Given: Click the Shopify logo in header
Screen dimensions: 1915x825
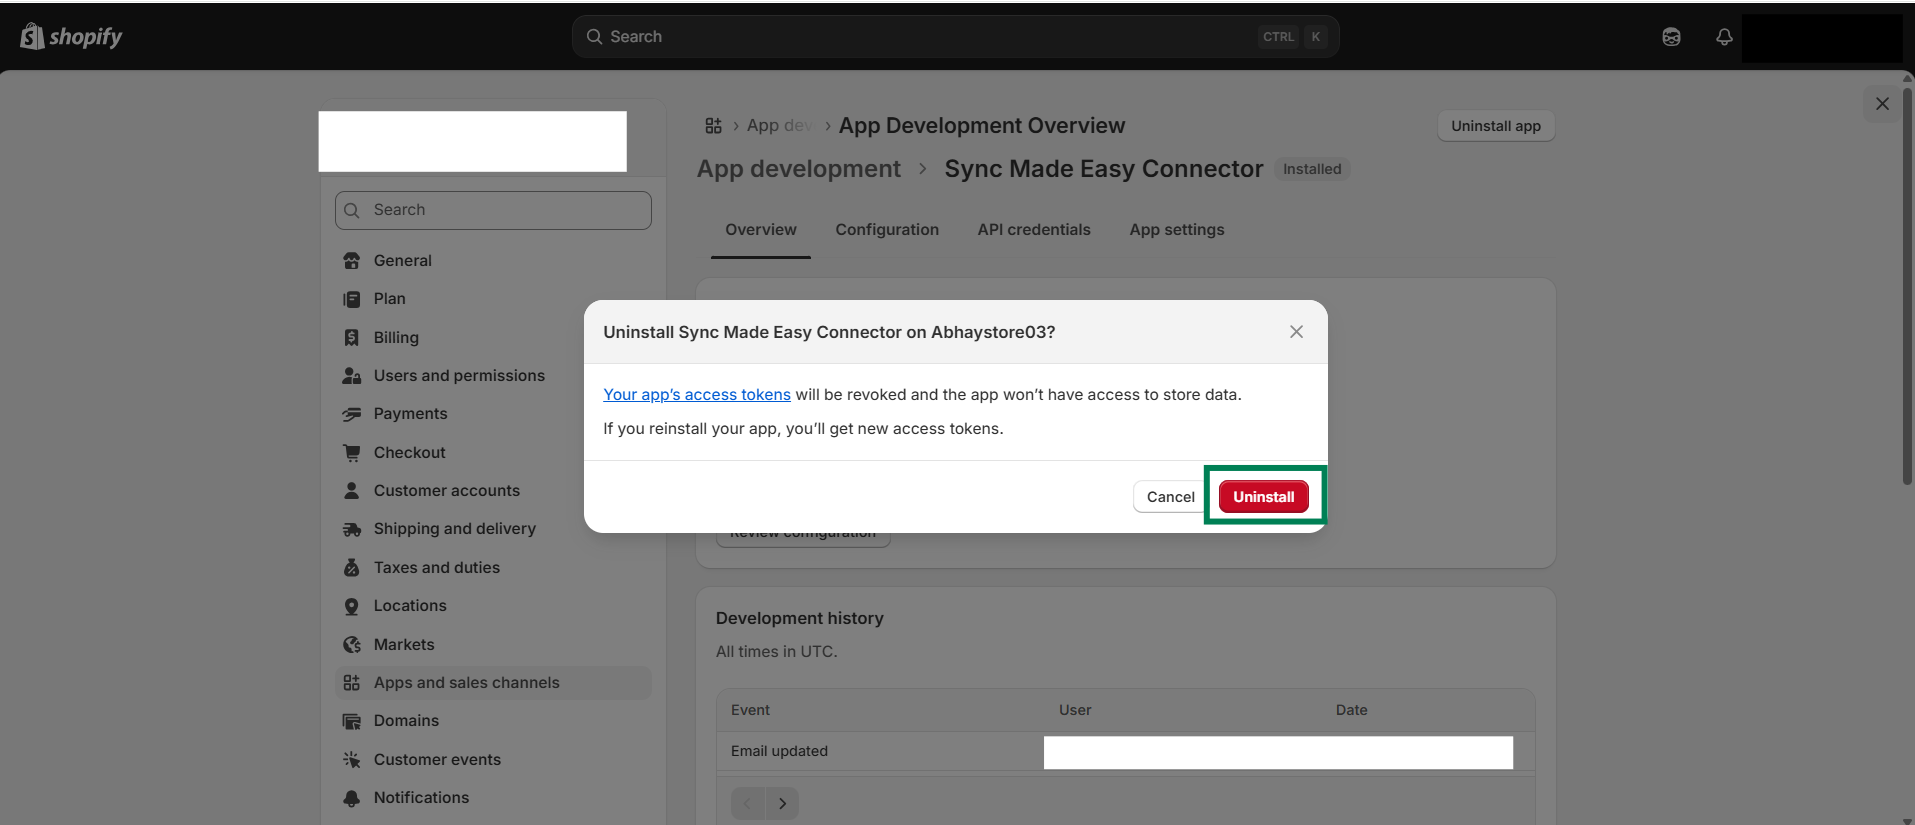Looking at the screenshot, I should coord(71,37).
